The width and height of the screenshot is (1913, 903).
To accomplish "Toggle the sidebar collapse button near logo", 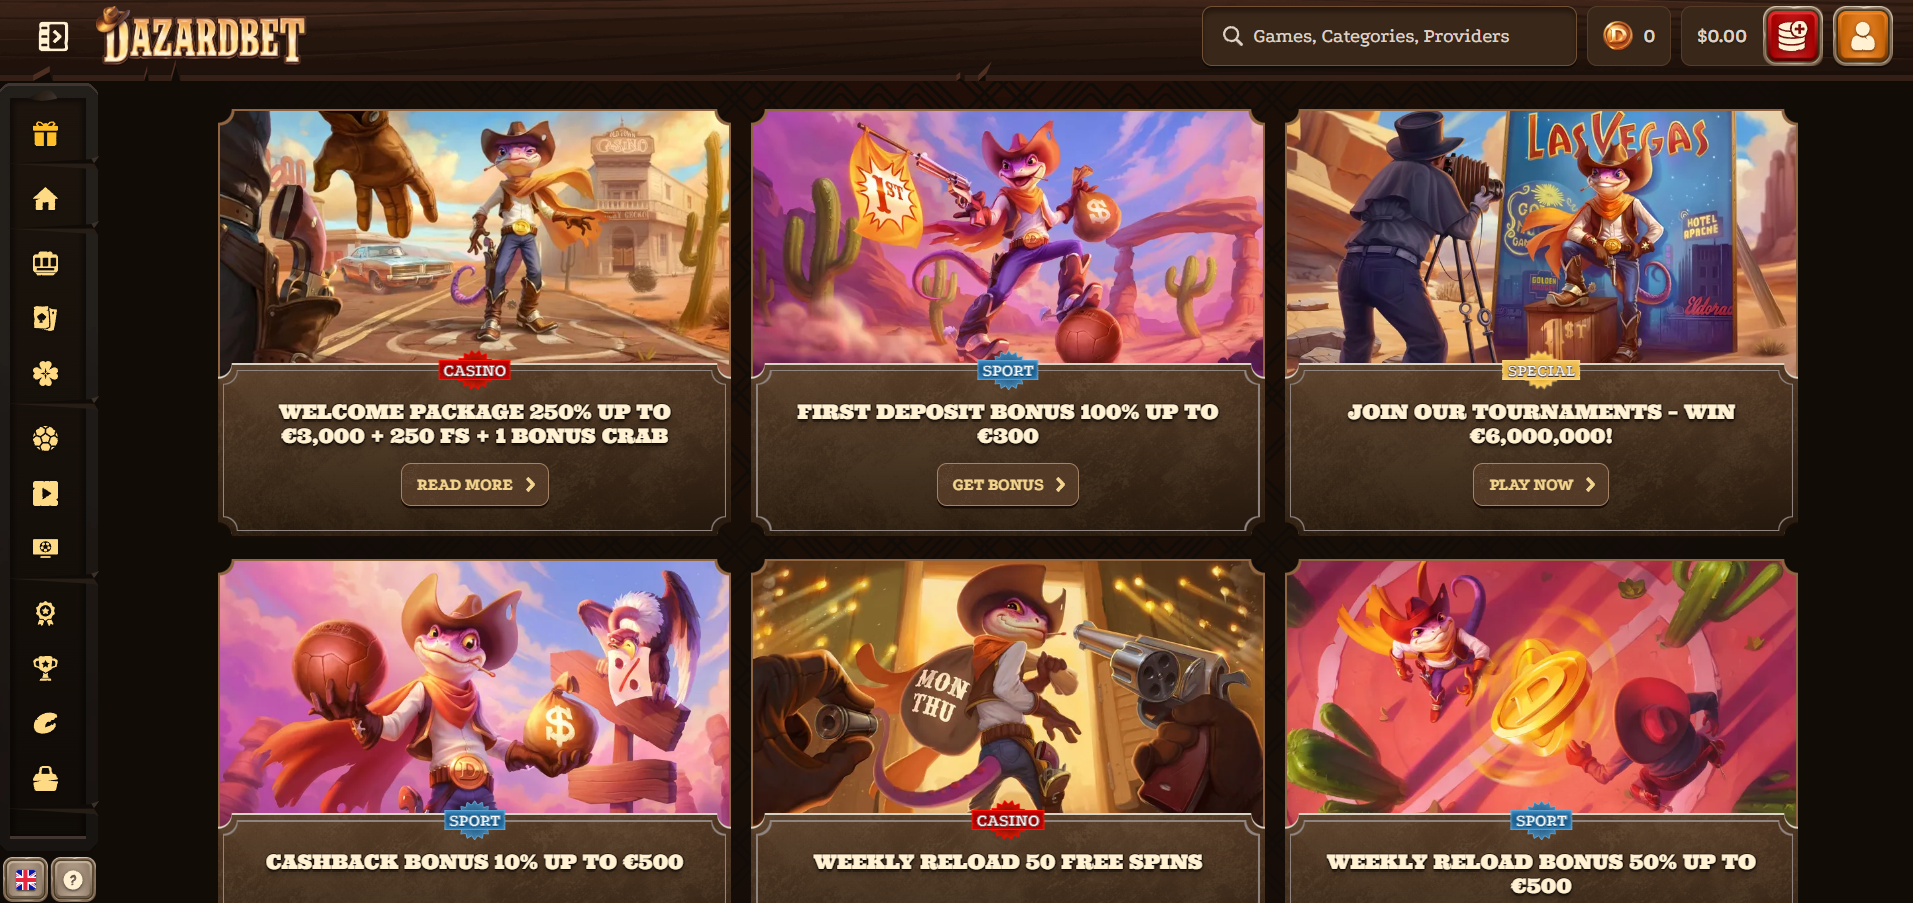I will [53, 37].
